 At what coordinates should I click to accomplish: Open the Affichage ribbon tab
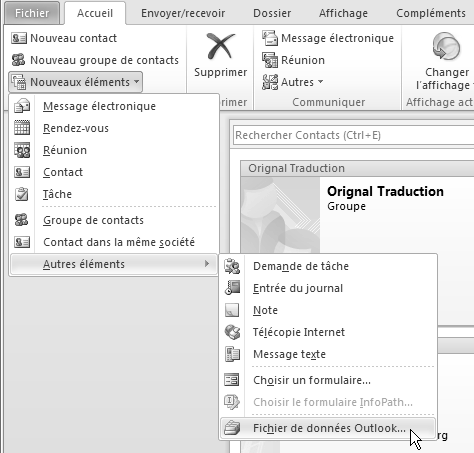(343, 13)
